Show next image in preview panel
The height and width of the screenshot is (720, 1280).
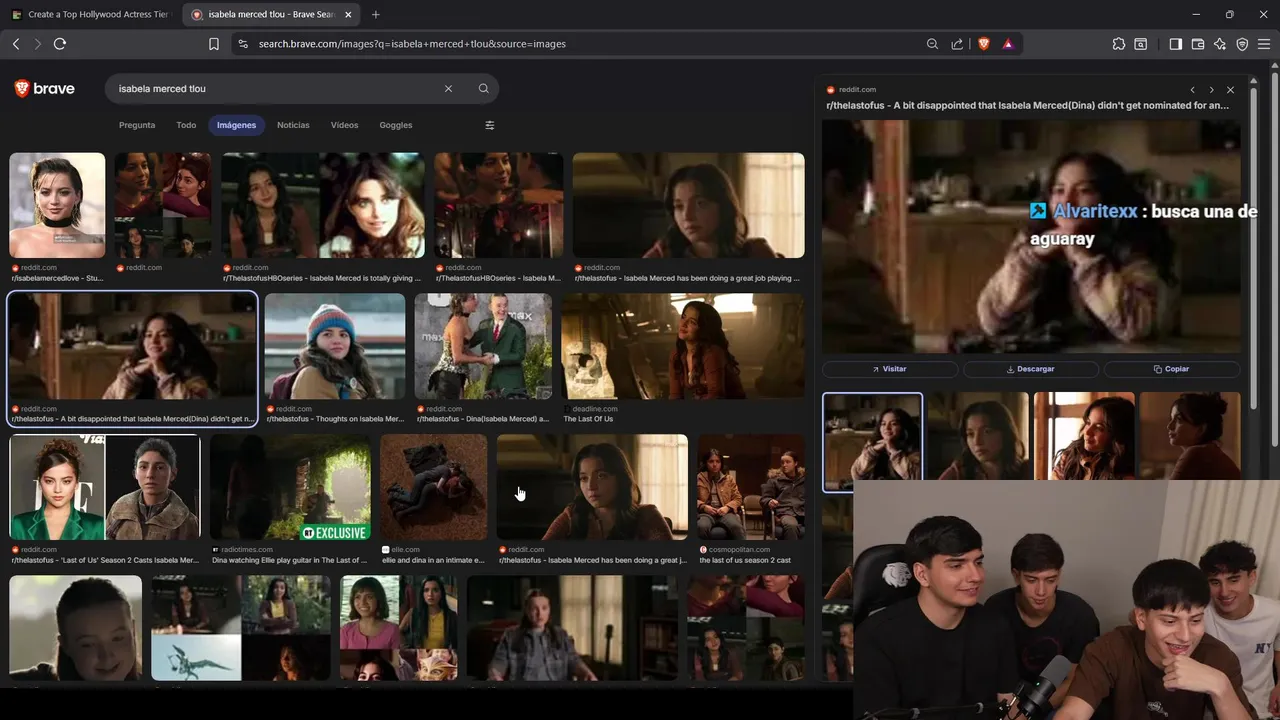point(1211,90)
